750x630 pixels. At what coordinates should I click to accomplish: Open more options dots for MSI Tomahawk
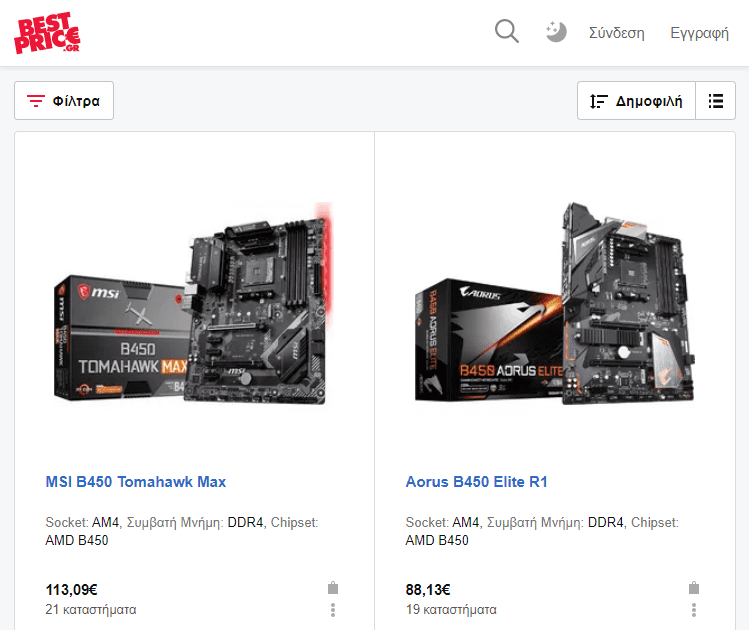coord(333,610)
